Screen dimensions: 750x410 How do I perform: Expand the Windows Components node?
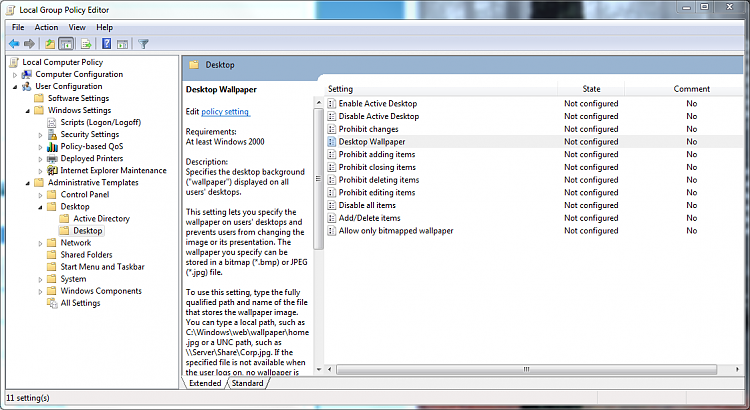40,291
